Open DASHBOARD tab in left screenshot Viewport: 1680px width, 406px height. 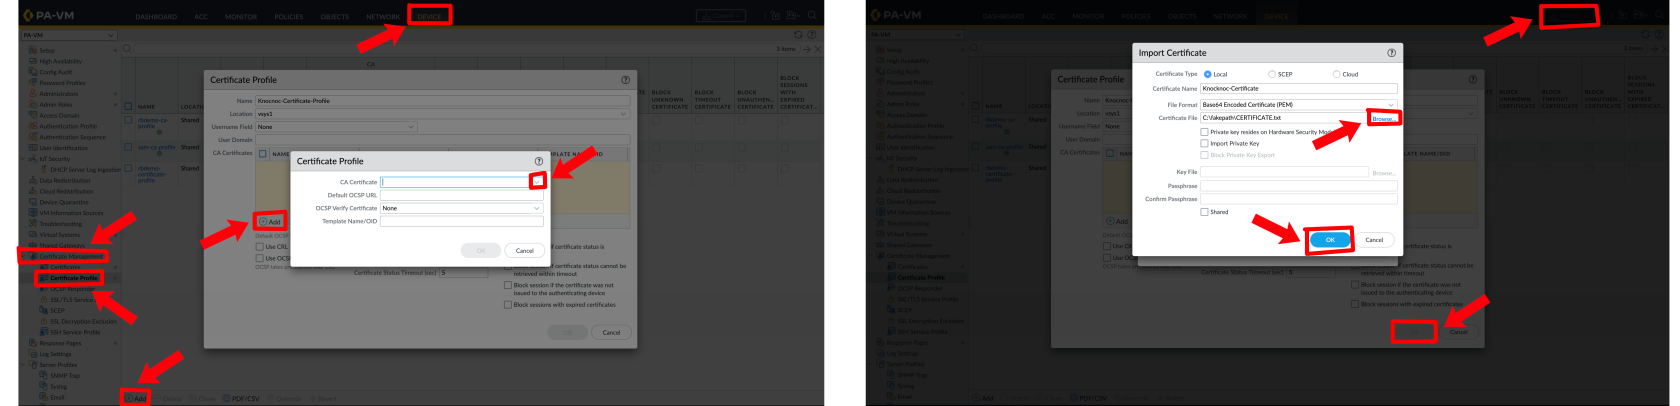click(156, 17)
